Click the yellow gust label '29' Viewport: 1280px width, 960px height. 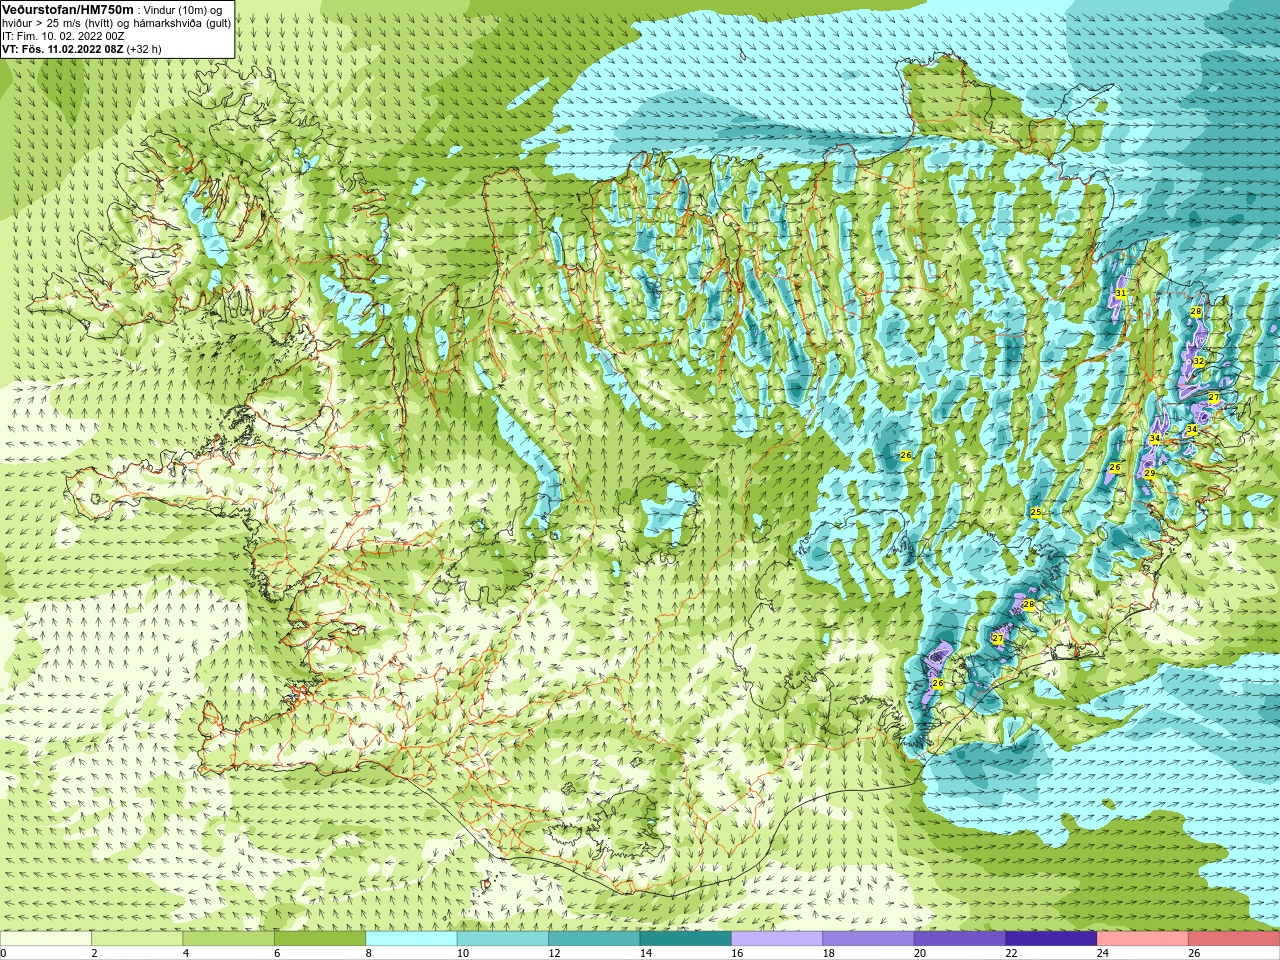point(1150,474)
